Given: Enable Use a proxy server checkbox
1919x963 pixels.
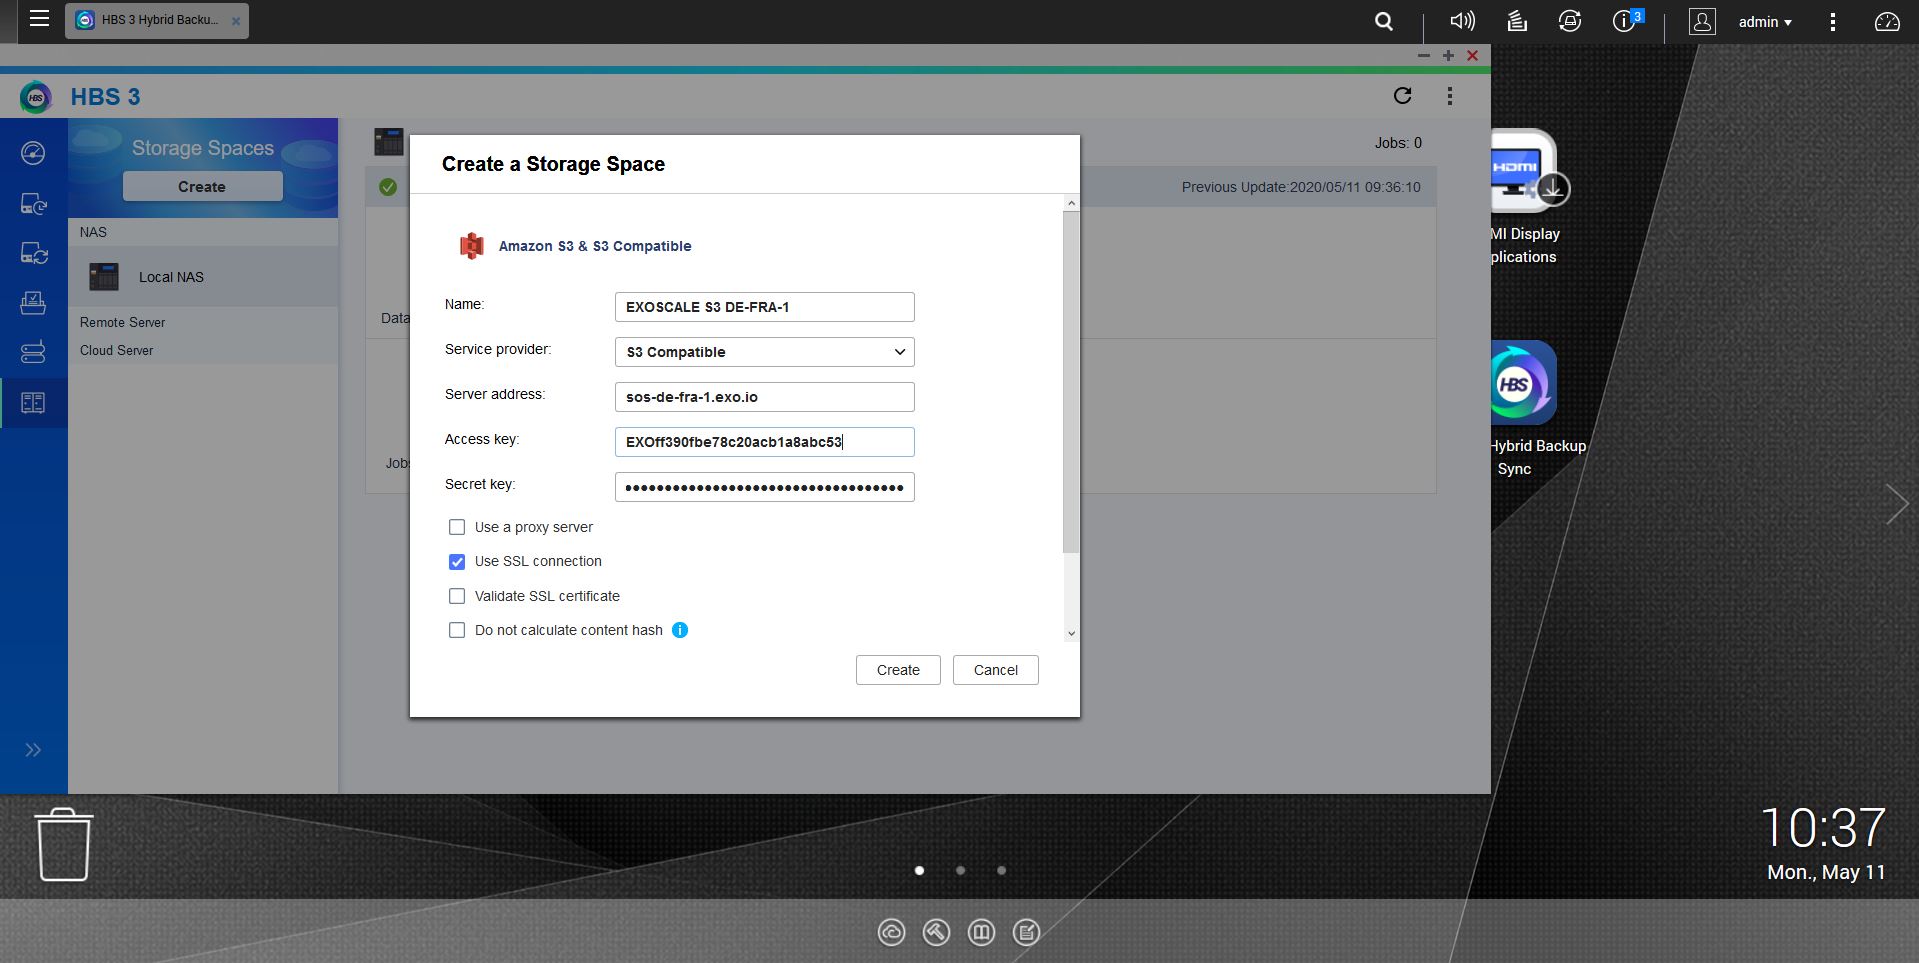Looking at the screenshot, I should pos(457,527).
